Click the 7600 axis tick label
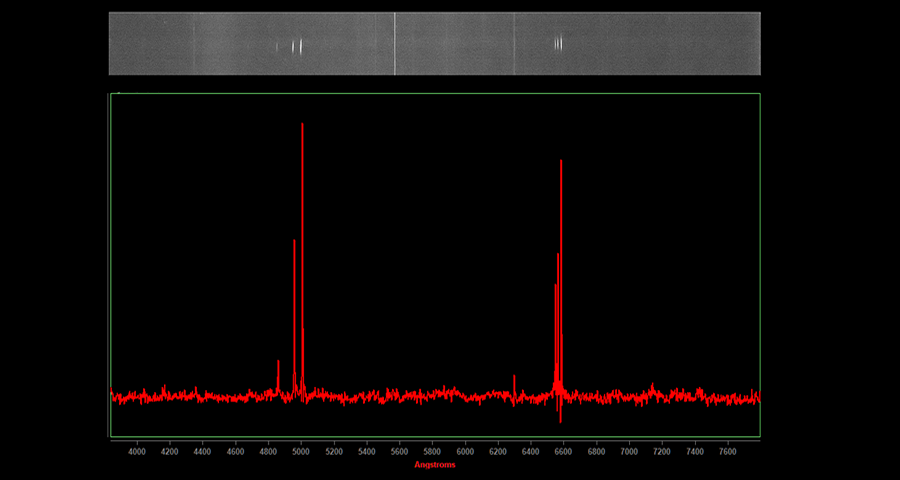The height and width of the screenshot is (480, 900). pyautogui.click(x=727, y=452)
